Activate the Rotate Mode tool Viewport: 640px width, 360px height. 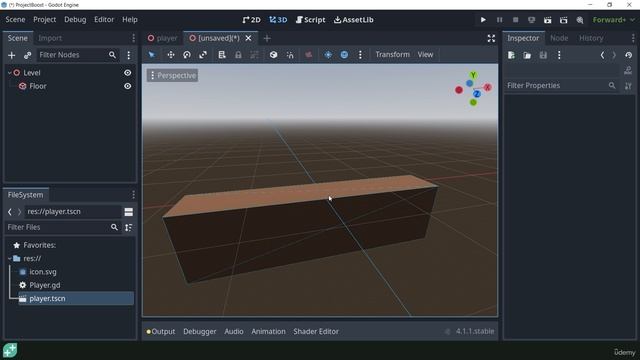click(x=187, y=55)
